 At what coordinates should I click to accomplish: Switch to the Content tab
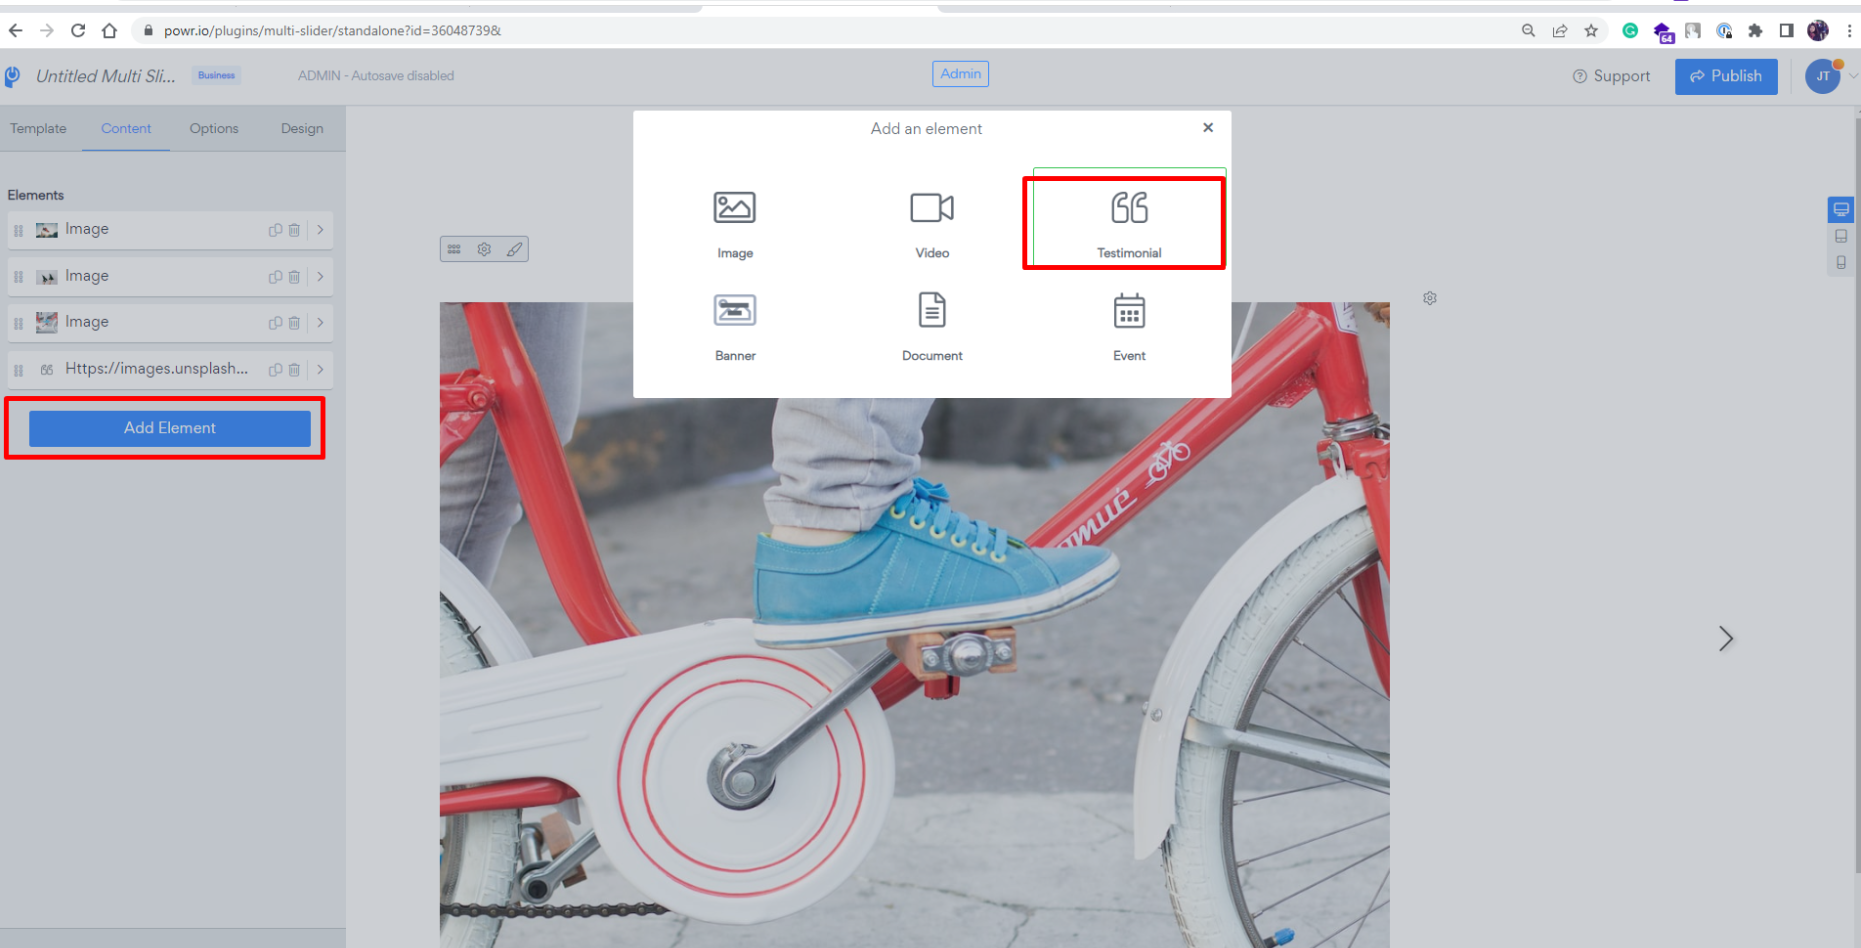click(x=126, y=129)
